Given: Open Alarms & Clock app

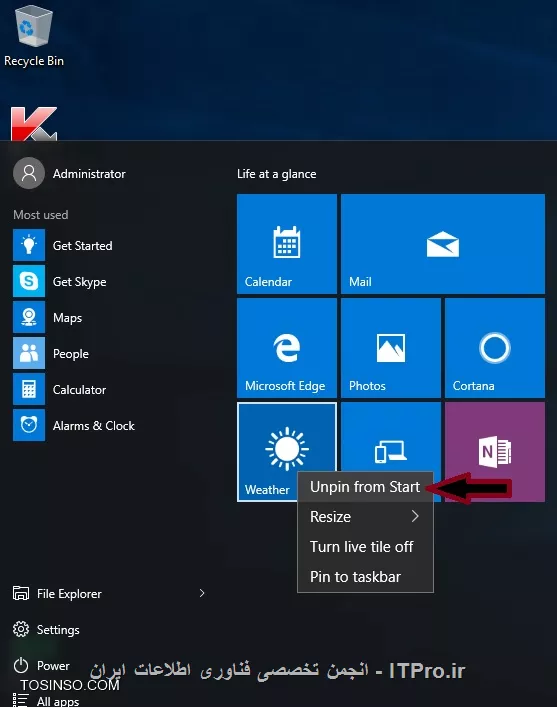Looking at the screenshot, I should pos(93,426).
